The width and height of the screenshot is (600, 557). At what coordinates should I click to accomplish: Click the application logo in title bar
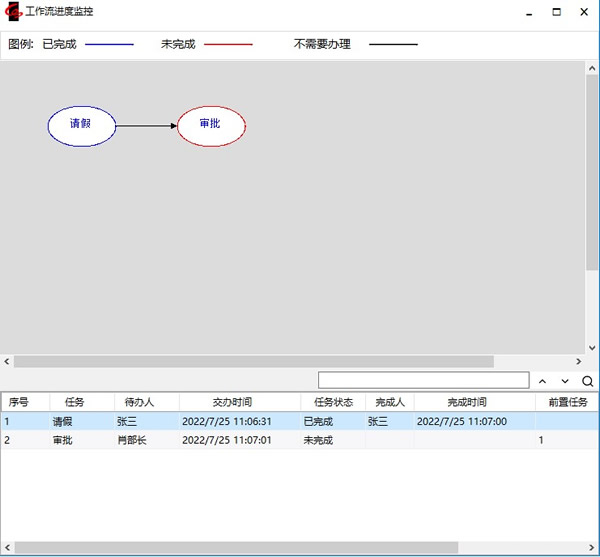pyautogui.click(x=13, y=12)
